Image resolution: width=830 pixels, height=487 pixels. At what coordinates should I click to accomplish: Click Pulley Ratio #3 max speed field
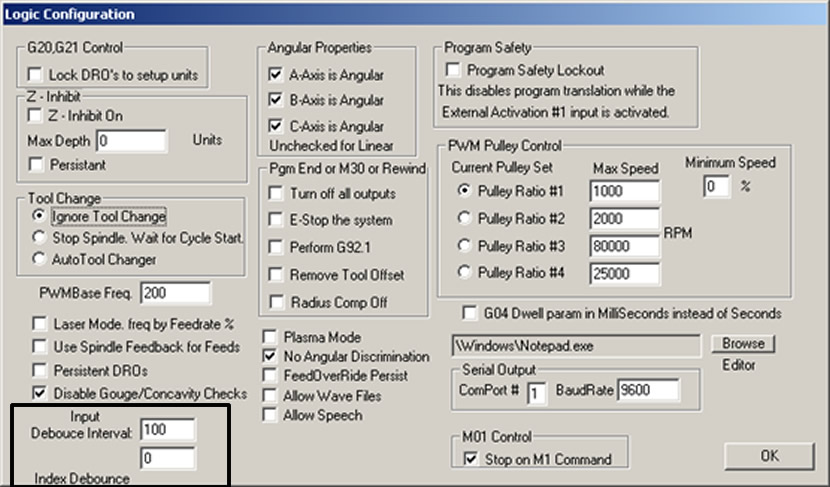pos(624,246)
